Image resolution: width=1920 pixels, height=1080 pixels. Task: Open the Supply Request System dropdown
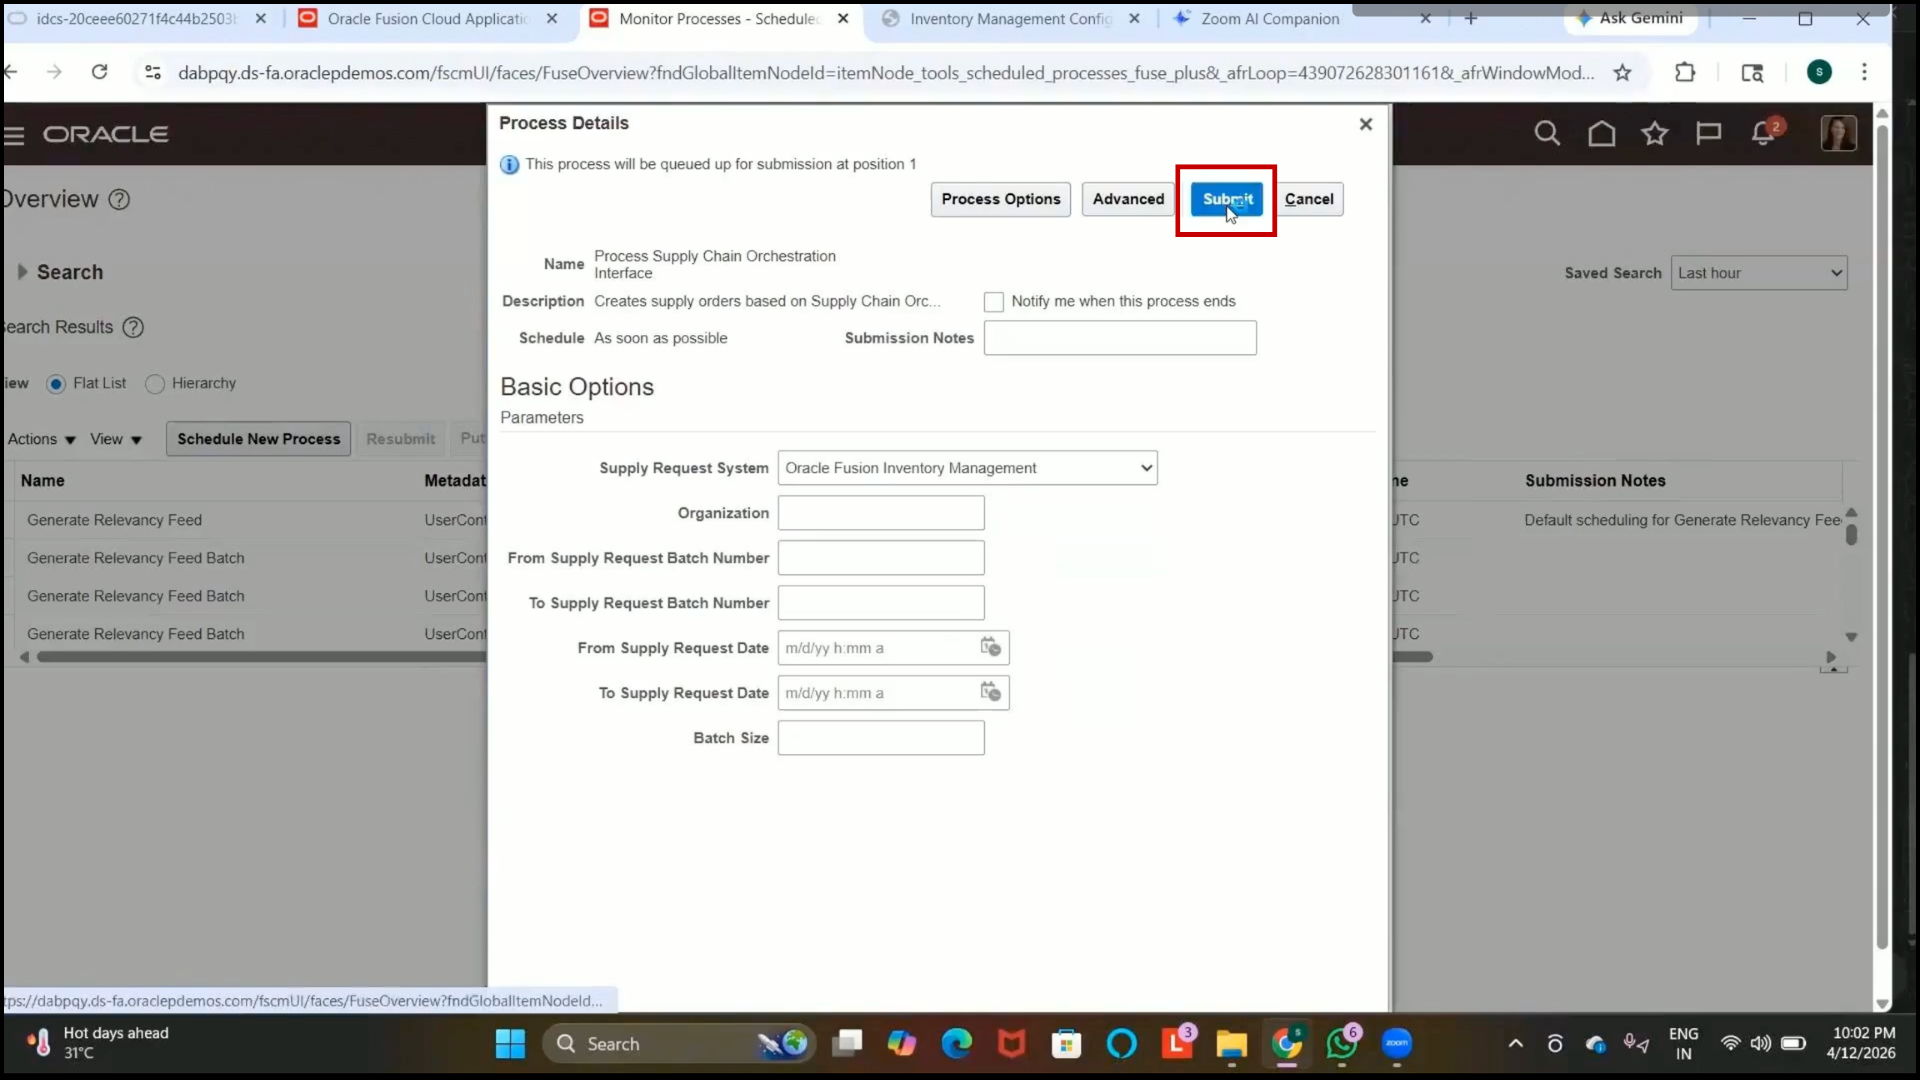[x=967, y=468]
